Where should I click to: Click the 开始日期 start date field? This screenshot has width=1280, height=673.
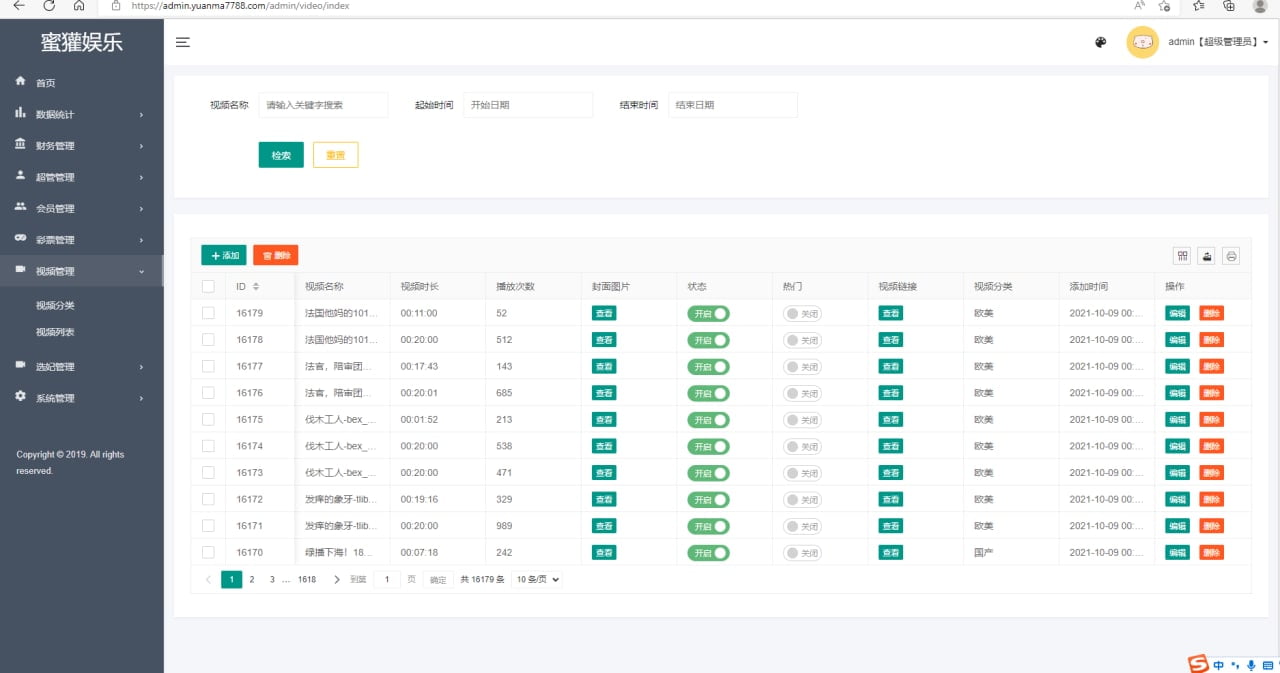528,105
